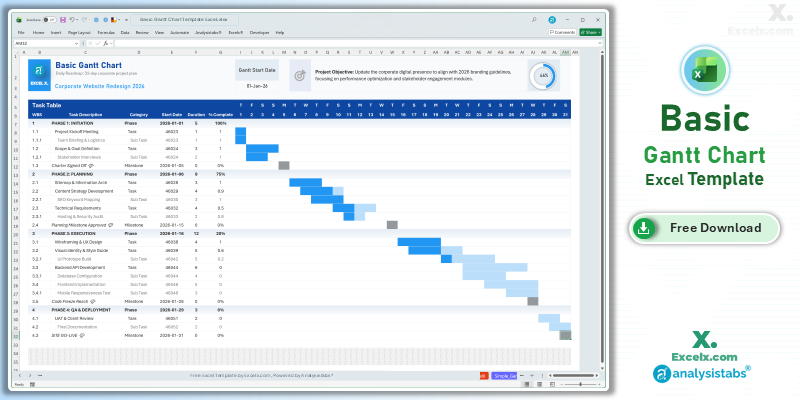Open the File menu
The image size is (800, 400).
pyautogui.click(x=21, y=32)
